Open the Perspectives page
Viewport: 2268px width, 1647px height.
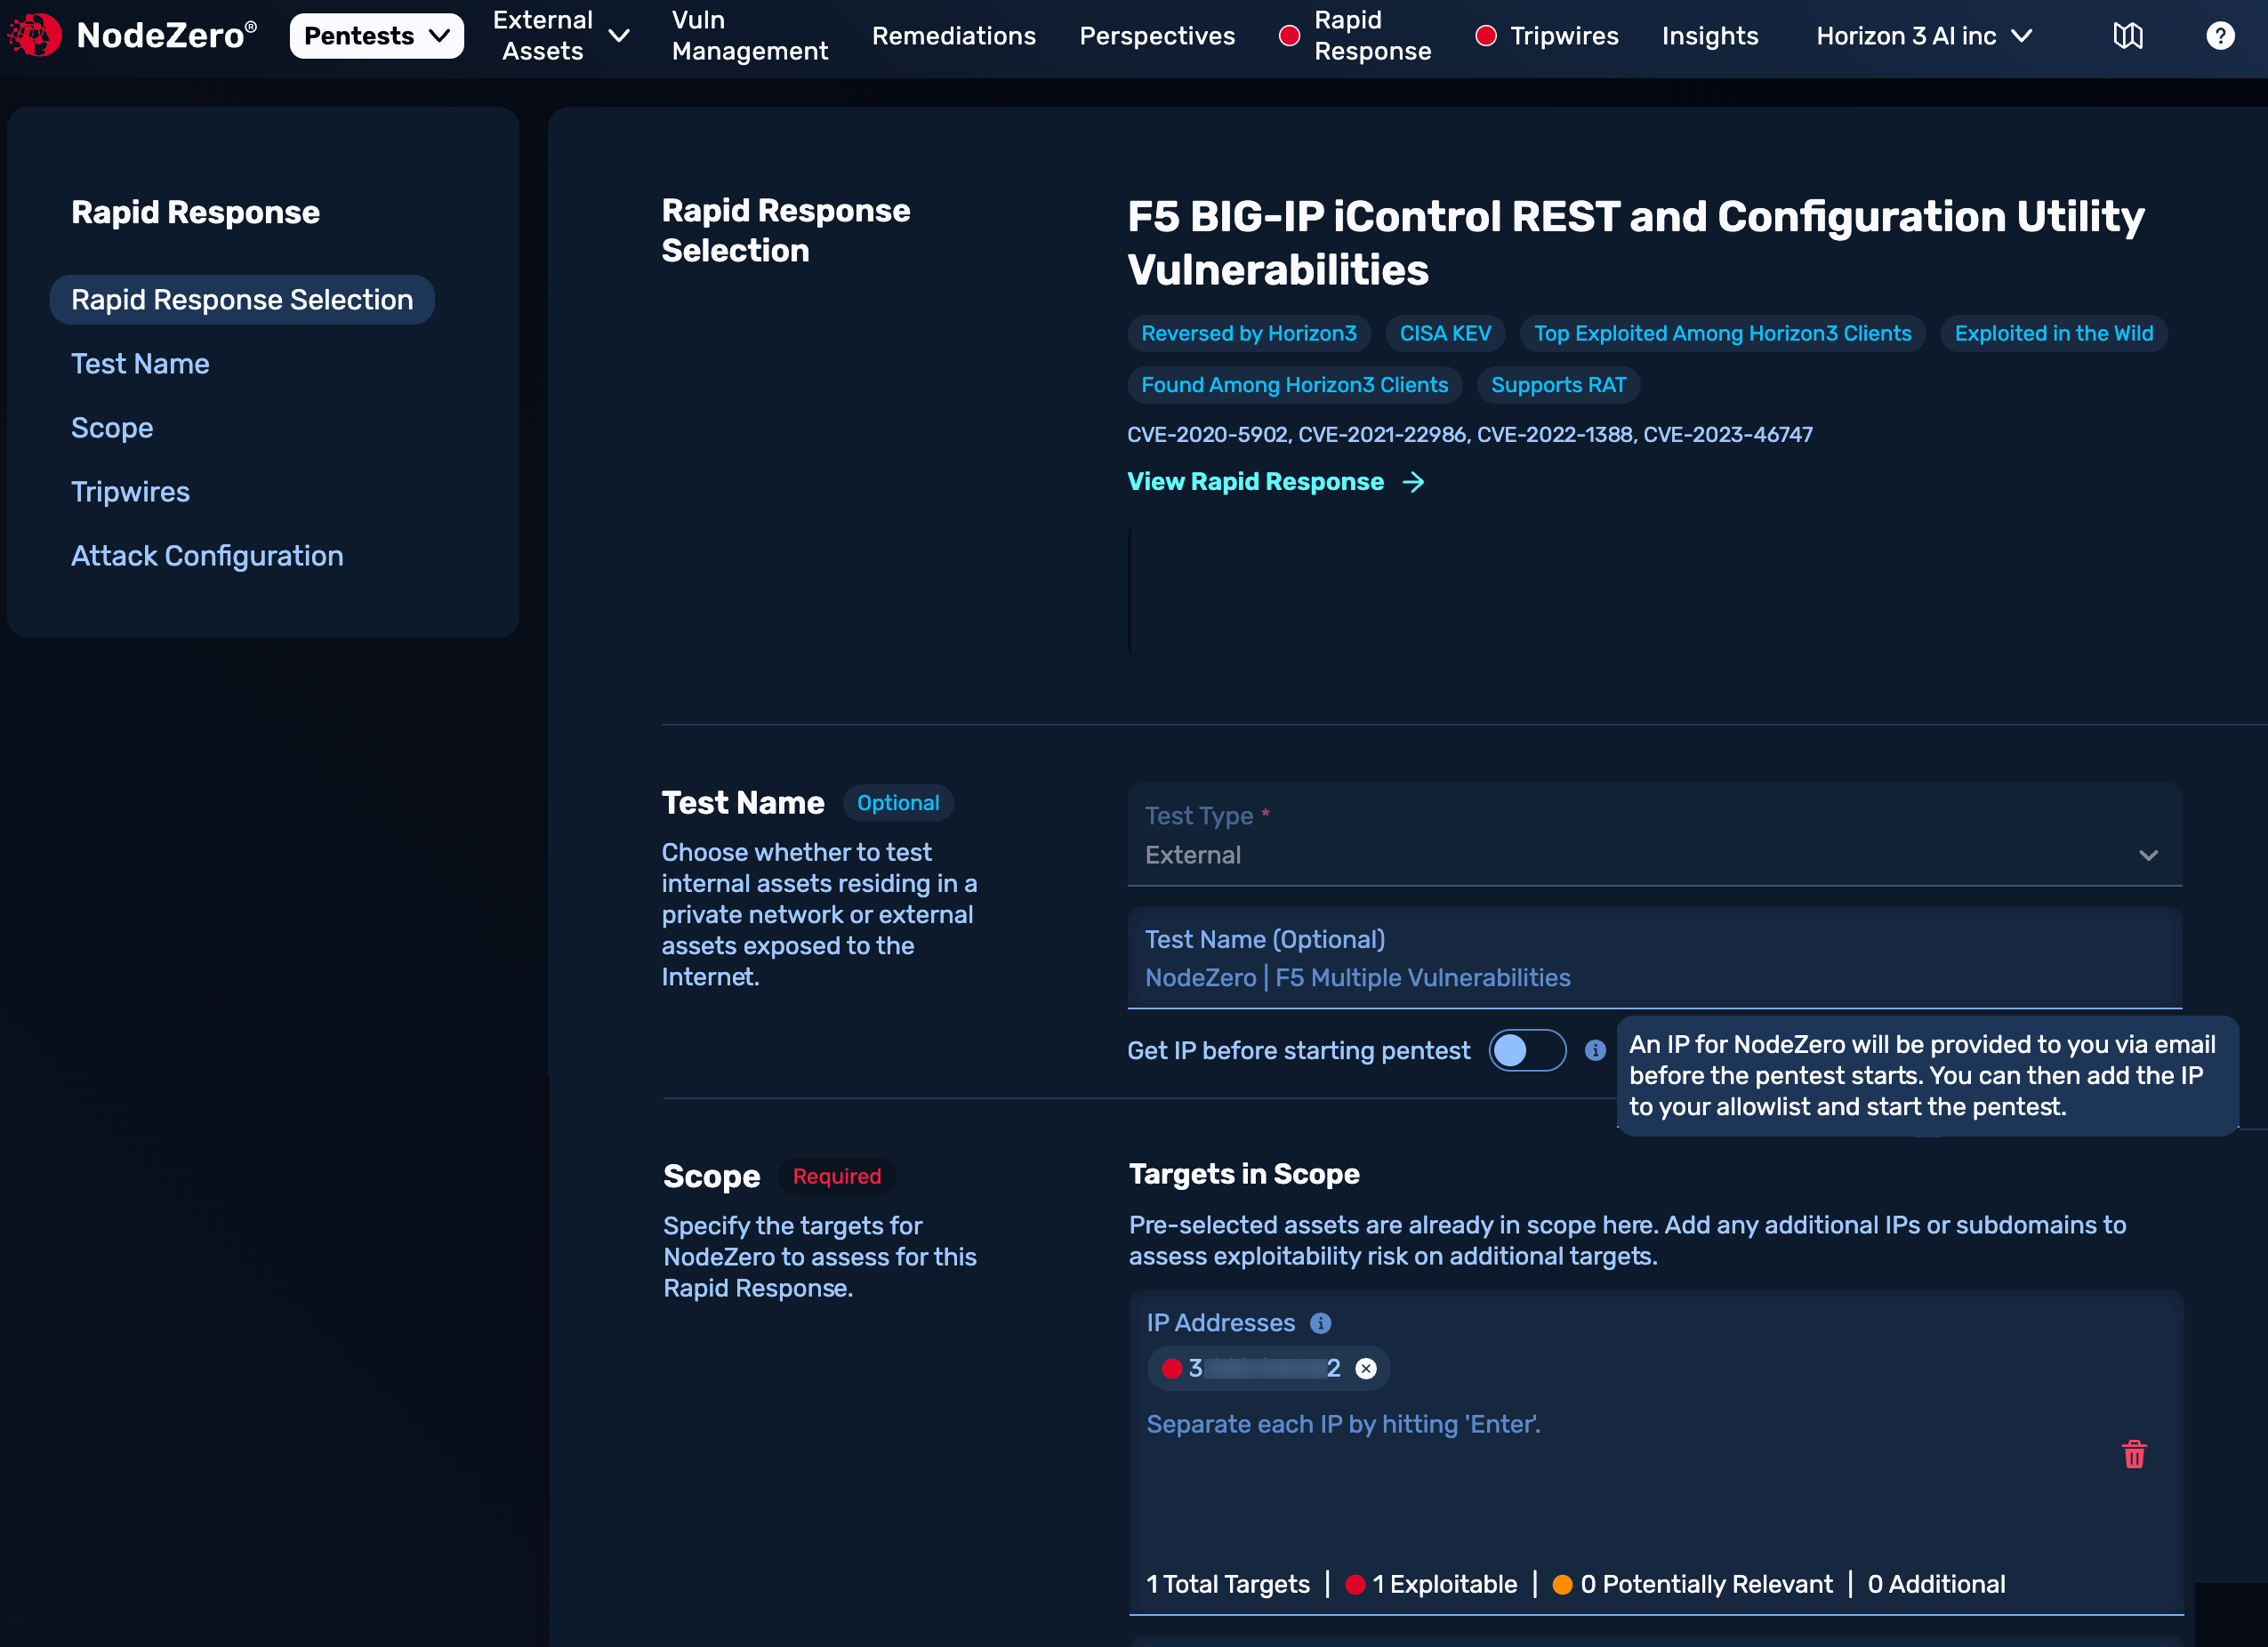click(x=1157, y=36)
